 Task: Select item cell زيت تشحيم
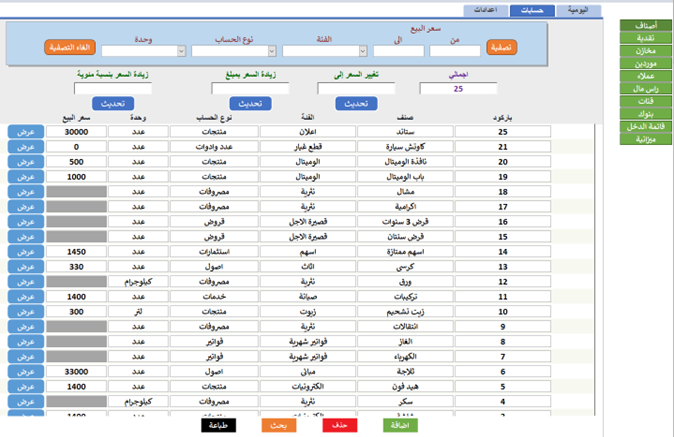click(405, 312)
